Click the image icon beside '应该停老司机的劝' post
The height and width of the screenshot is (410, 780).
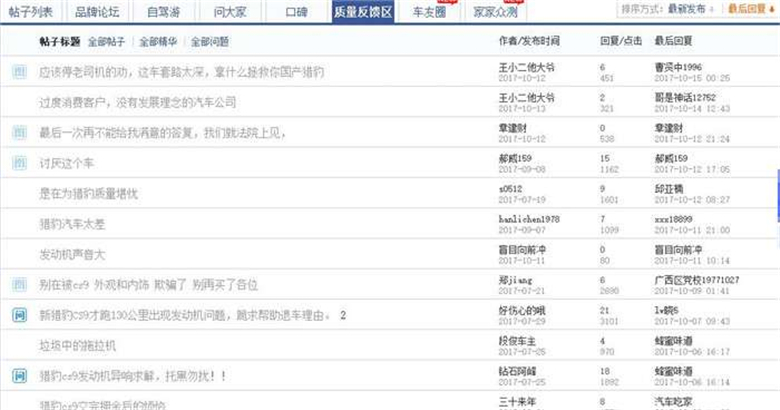(19, 72)
